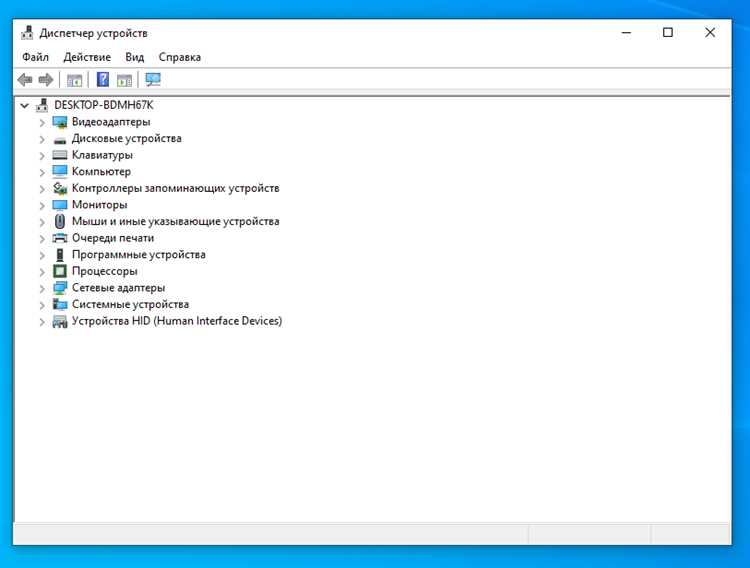Viewport: 750px width, 568px height.
Task: Show/hide console tree toolbar icon
Action: (74, 80)
